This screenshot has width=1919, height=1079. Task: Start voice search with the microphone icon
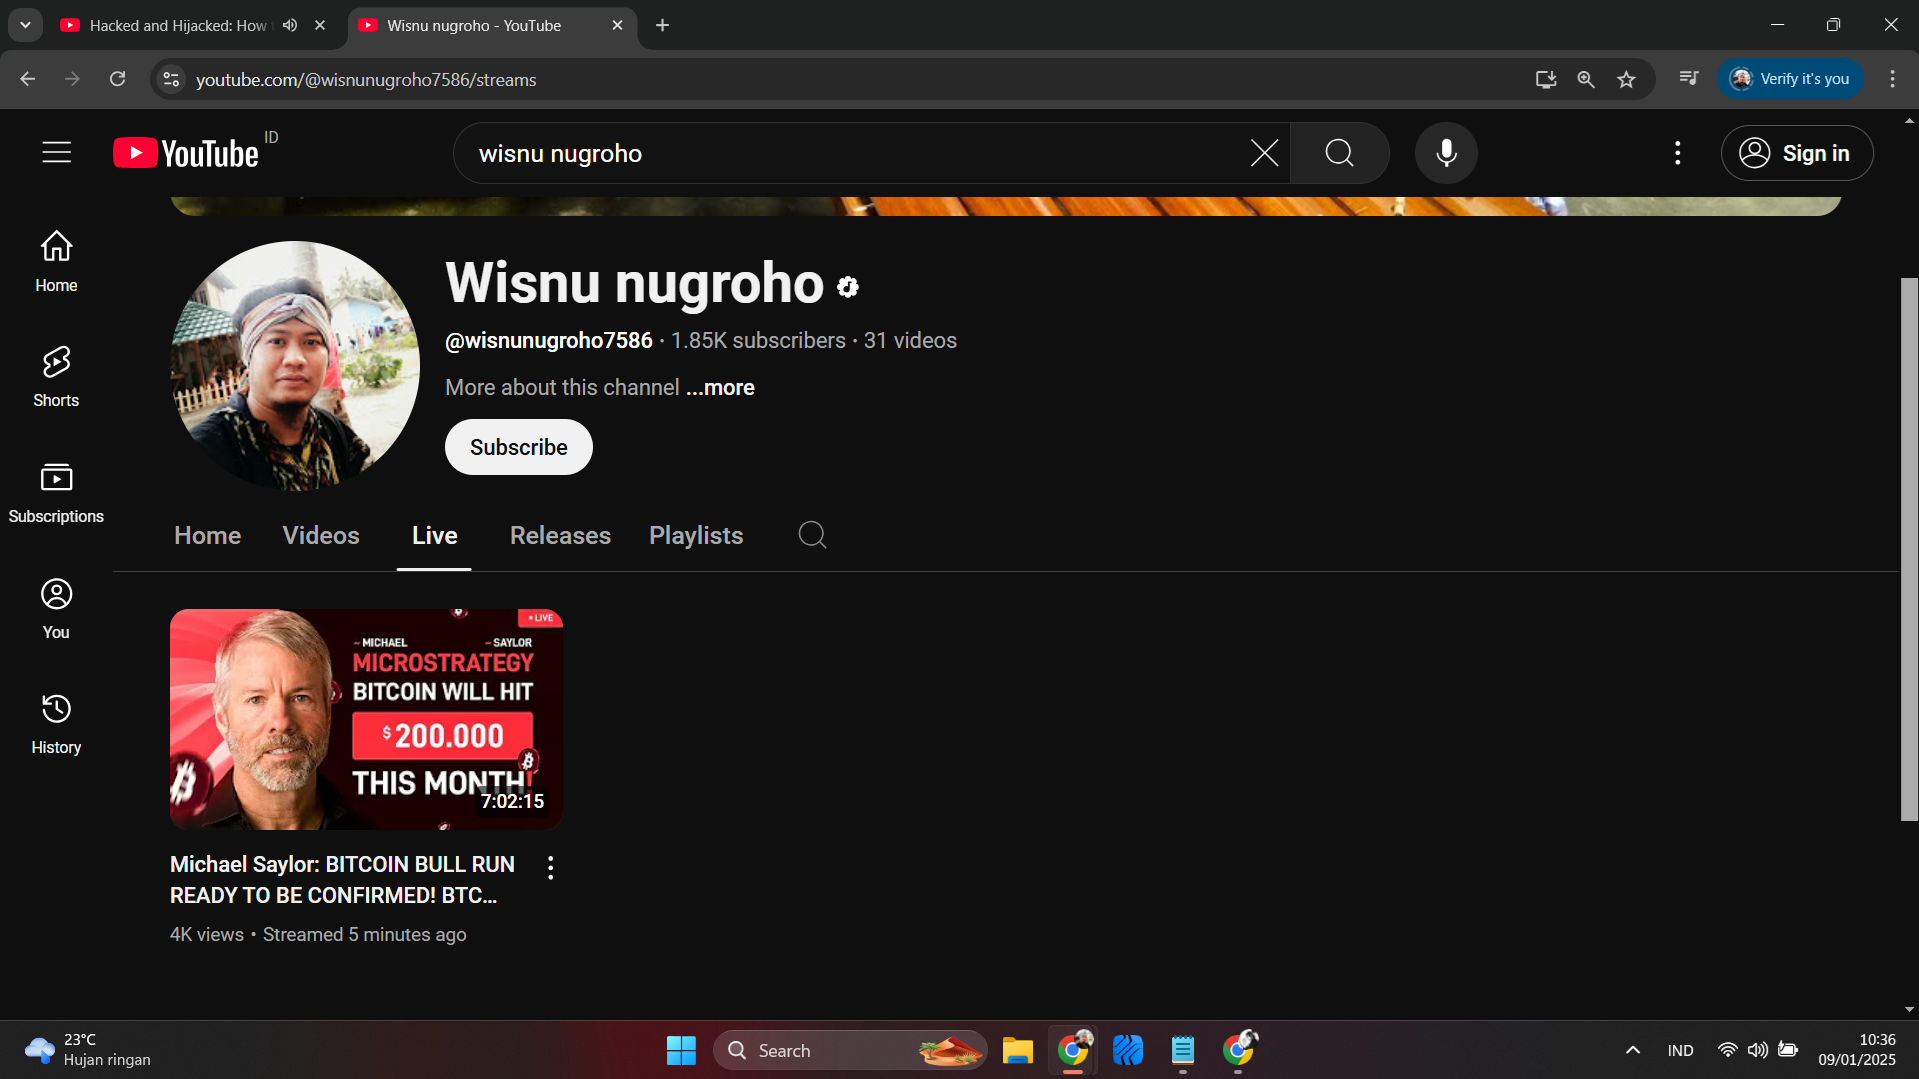(x=1446, y=153)
